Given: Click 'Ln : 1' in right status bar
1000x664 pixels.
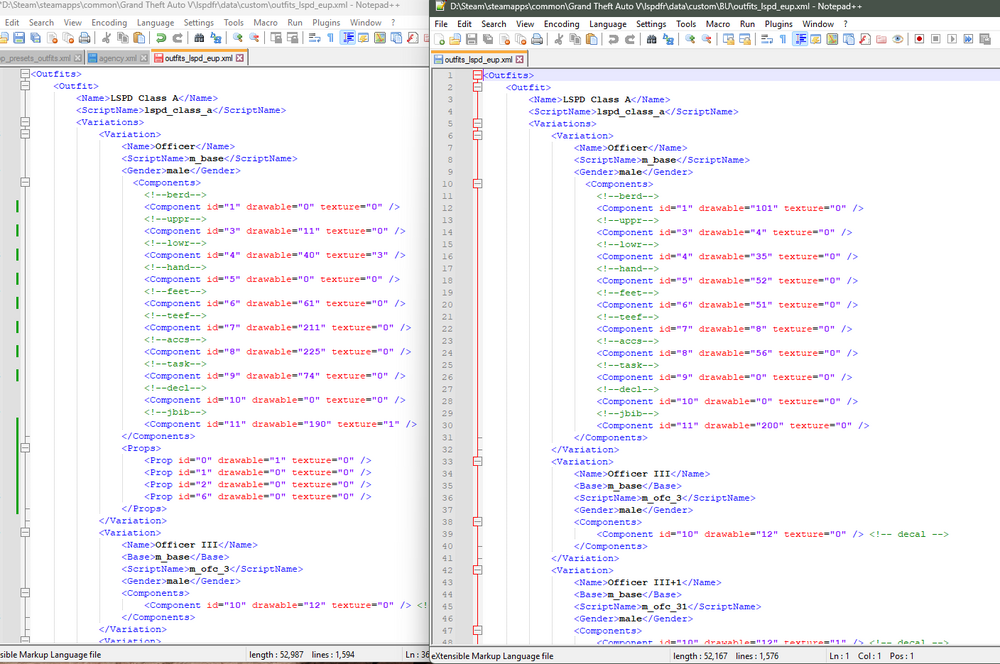Looking at the screenshot, I should point(839,656).
